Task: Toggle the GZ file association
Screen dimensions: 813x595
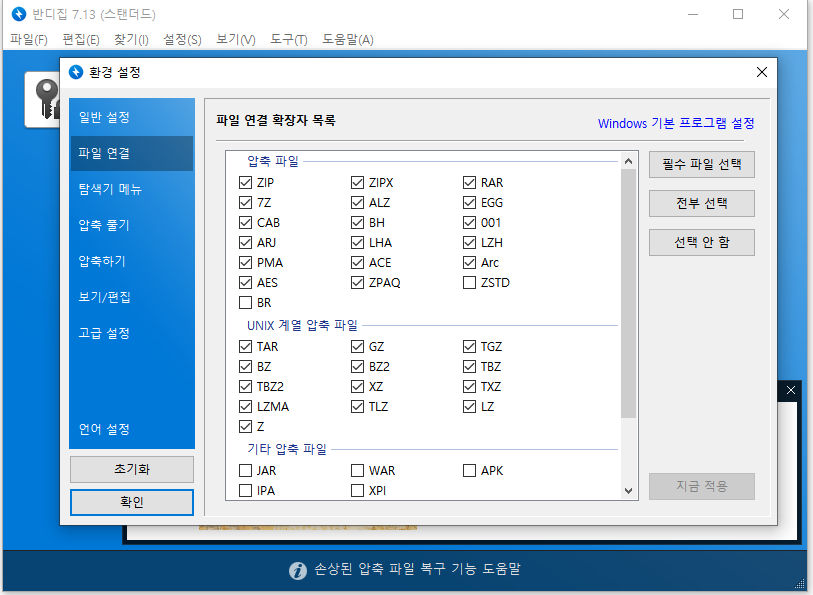Action: tap(357, 346)
